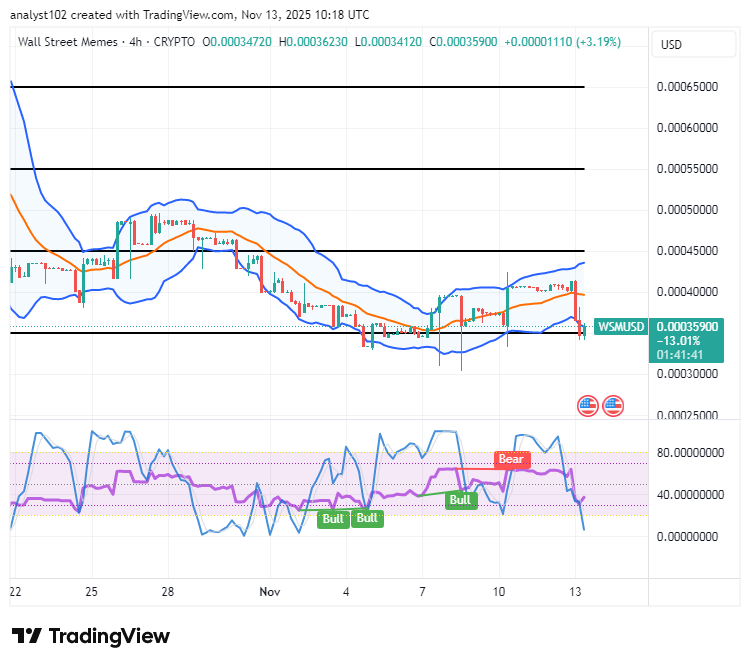Select the horizontal line at 0.00065000
Viewport: 750px width, 666px height.
tap(297, 87)
